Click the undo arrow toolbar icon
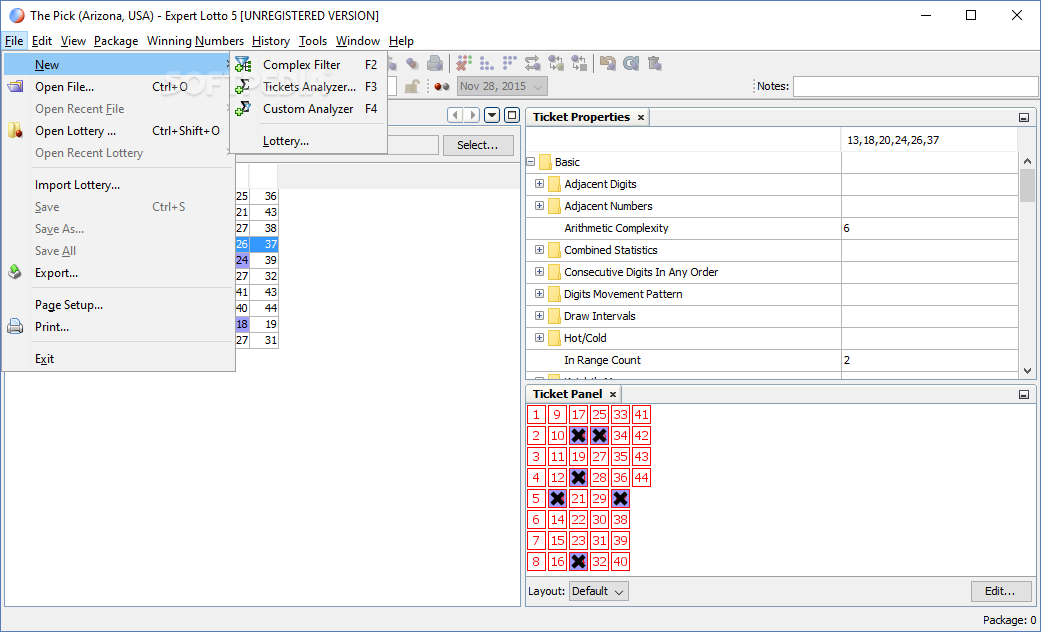 point(607,64)
